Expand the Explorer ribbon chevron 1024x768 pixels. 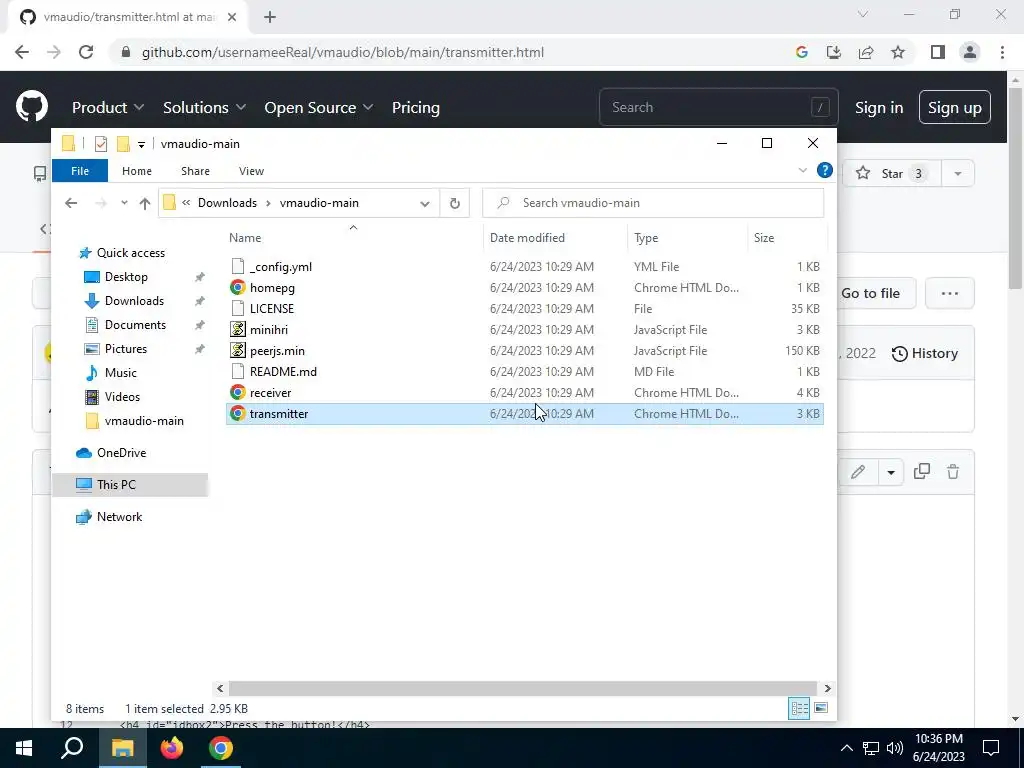click(x=802, y=170)
